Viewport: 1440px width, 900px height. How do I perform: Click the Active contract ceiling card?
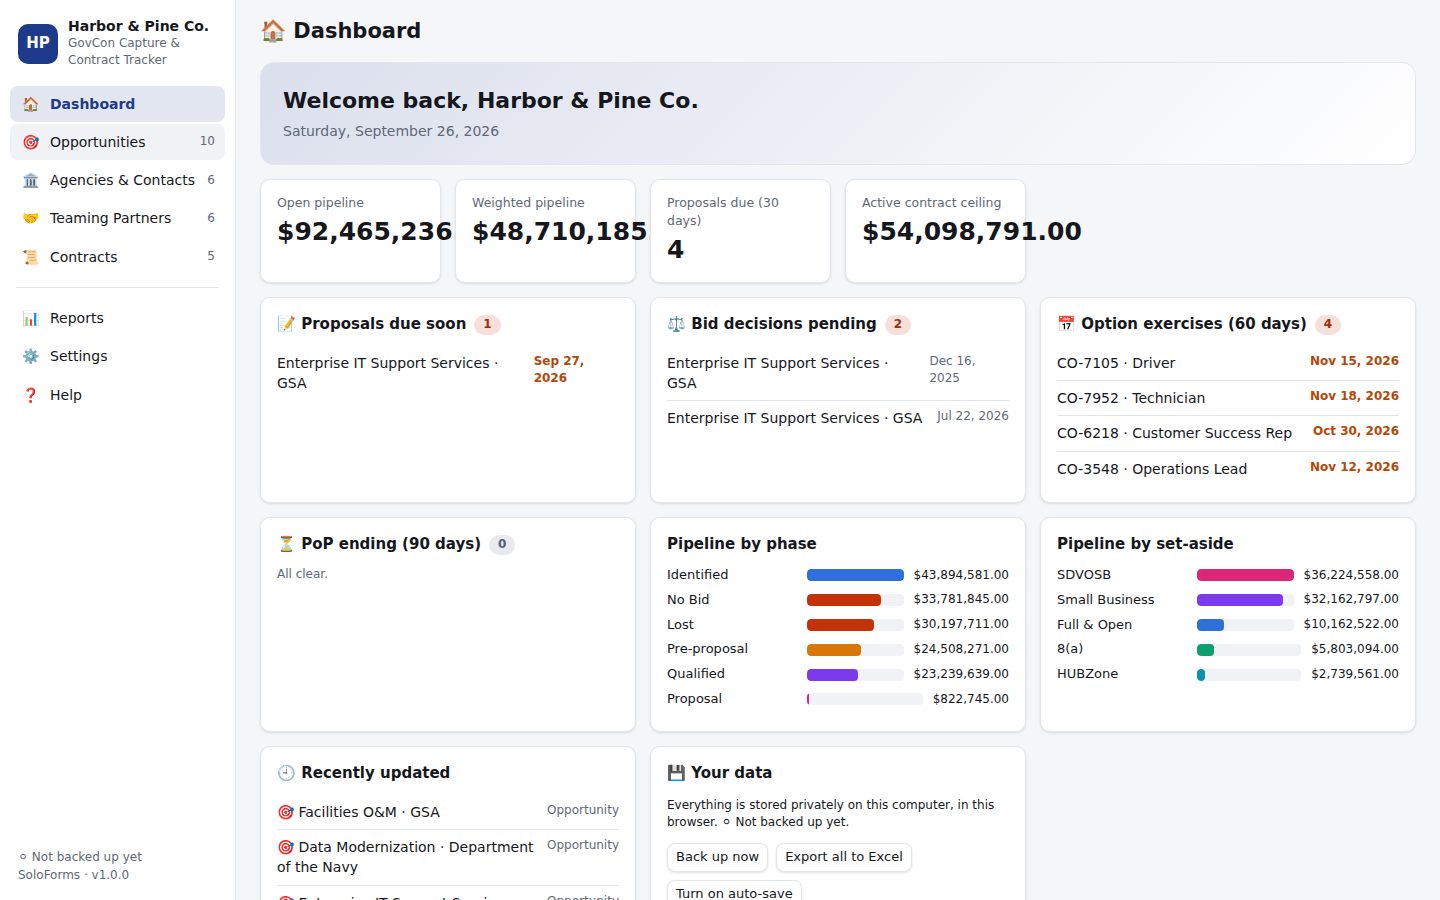[935, 231]
